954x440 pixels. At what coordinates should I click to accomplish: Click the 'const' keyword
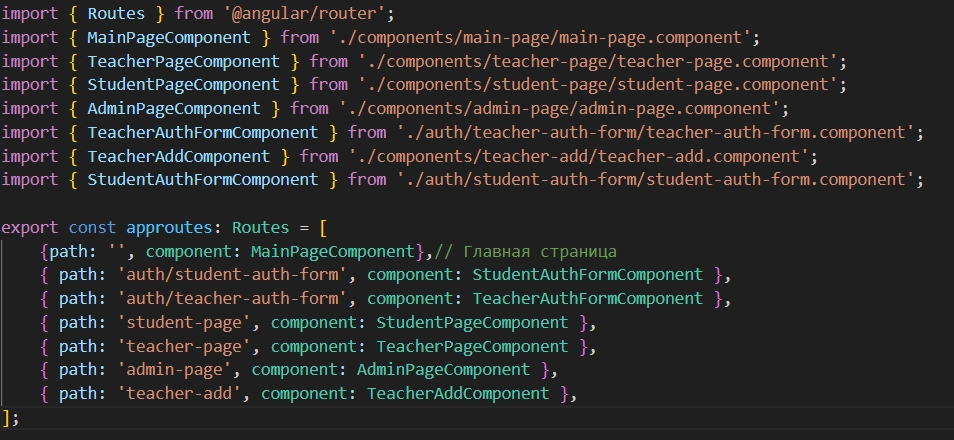click(92, 228)
